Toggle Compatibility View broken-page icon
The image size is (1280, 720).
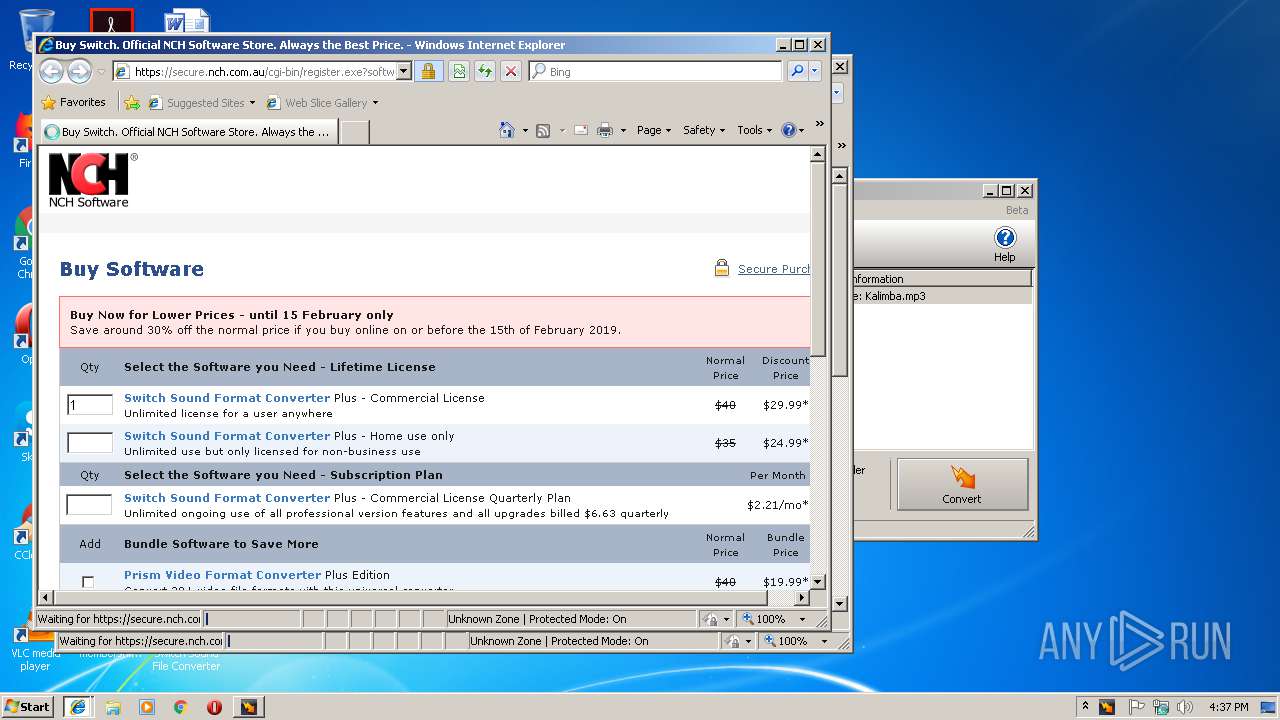pyautogui.click(x=458, y=71)
